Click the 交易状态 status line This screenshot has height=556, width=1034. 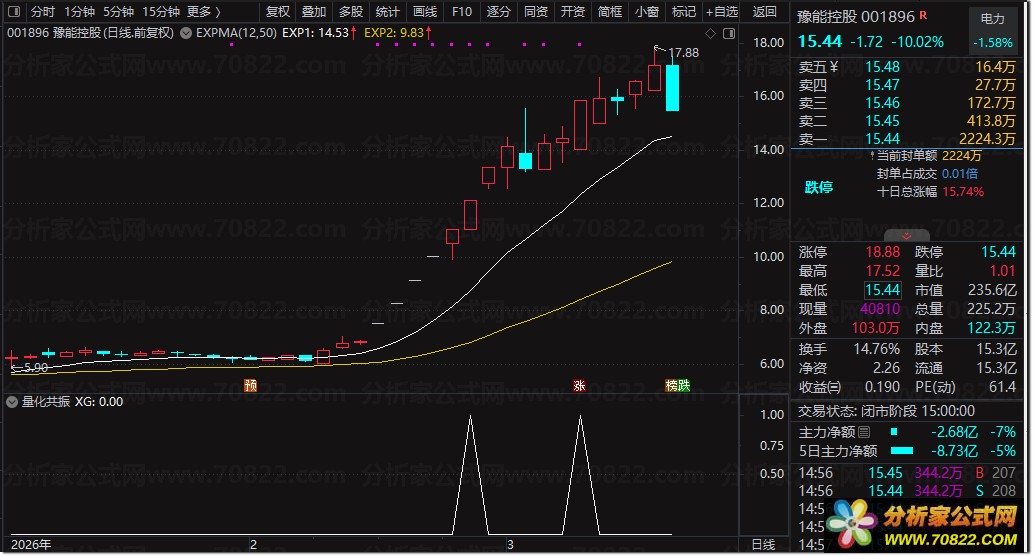pyautogui.click(x=886, y=411)
